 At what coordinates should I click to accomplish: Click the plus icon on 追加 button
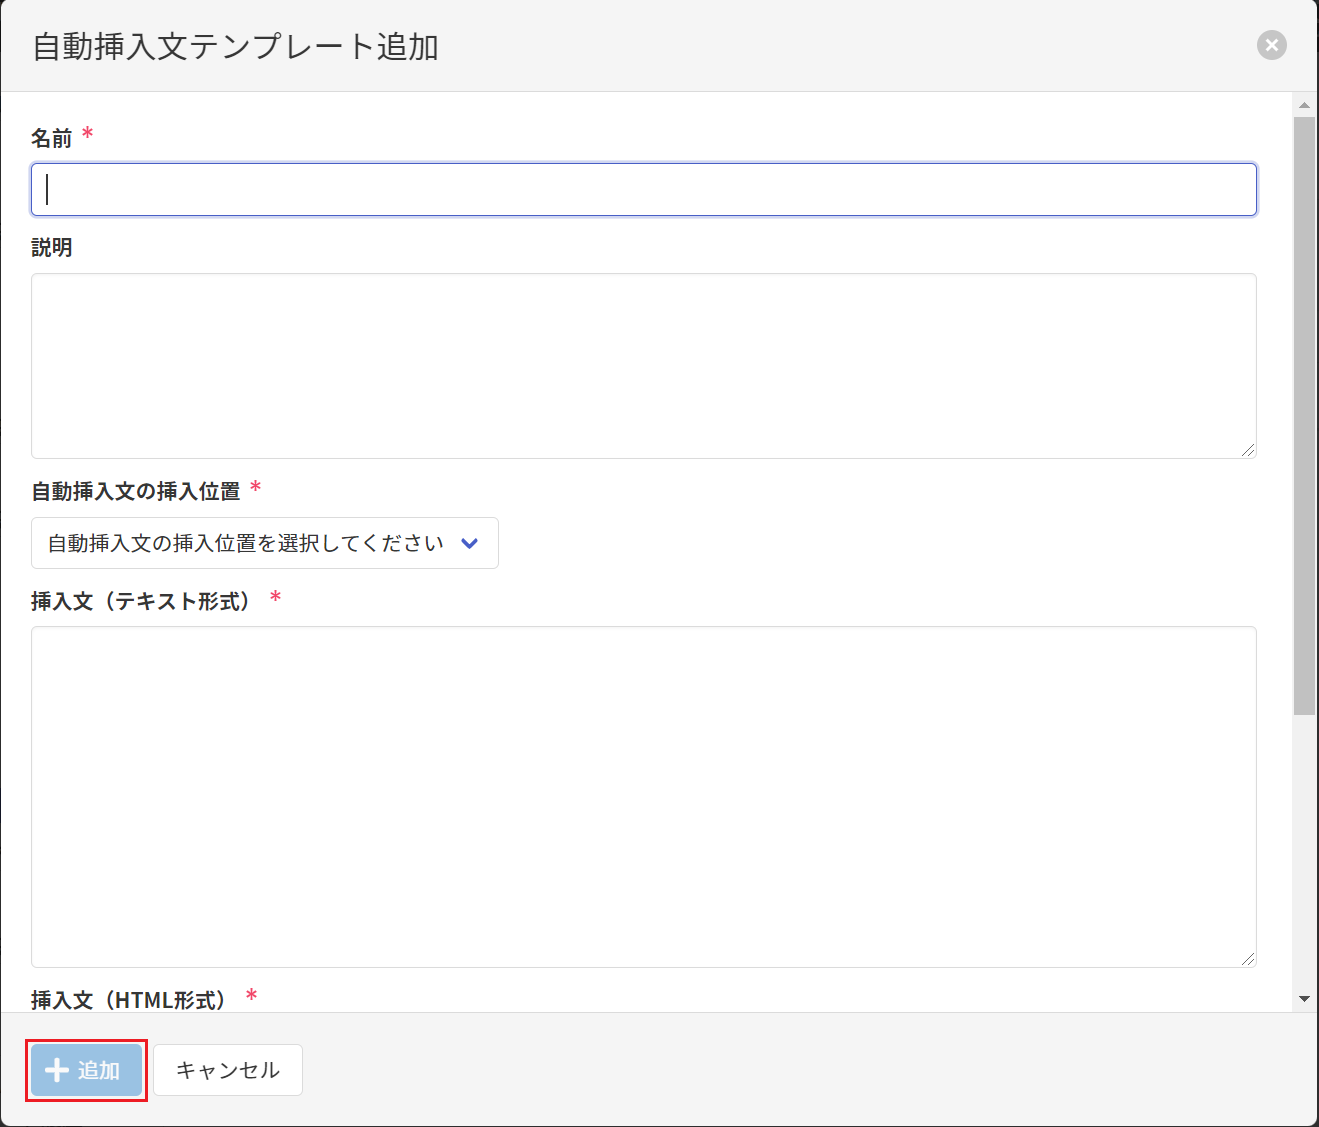coord(57,1070)
